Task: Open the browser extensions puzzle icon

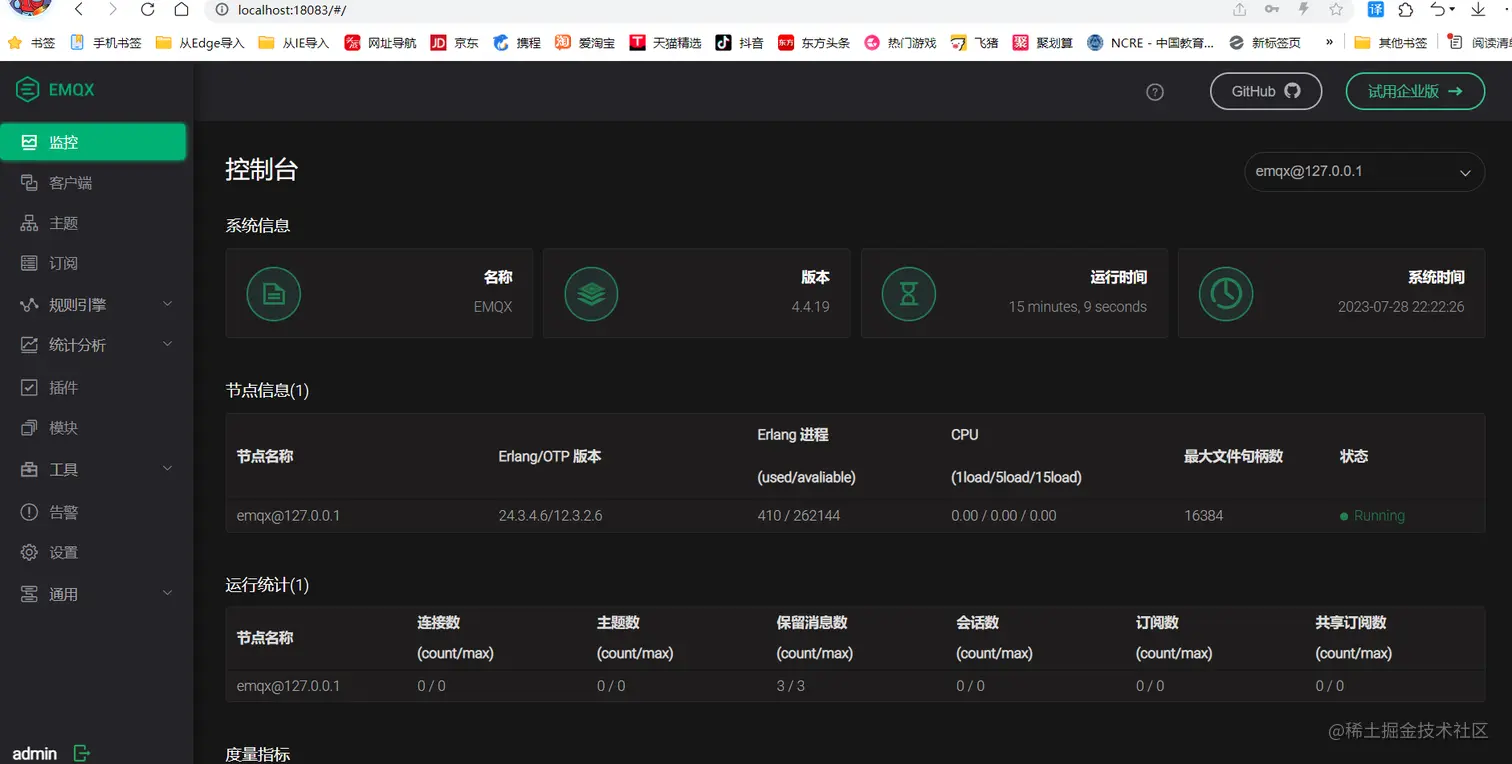Action: pyautogui.click(x=1406, y=9)
